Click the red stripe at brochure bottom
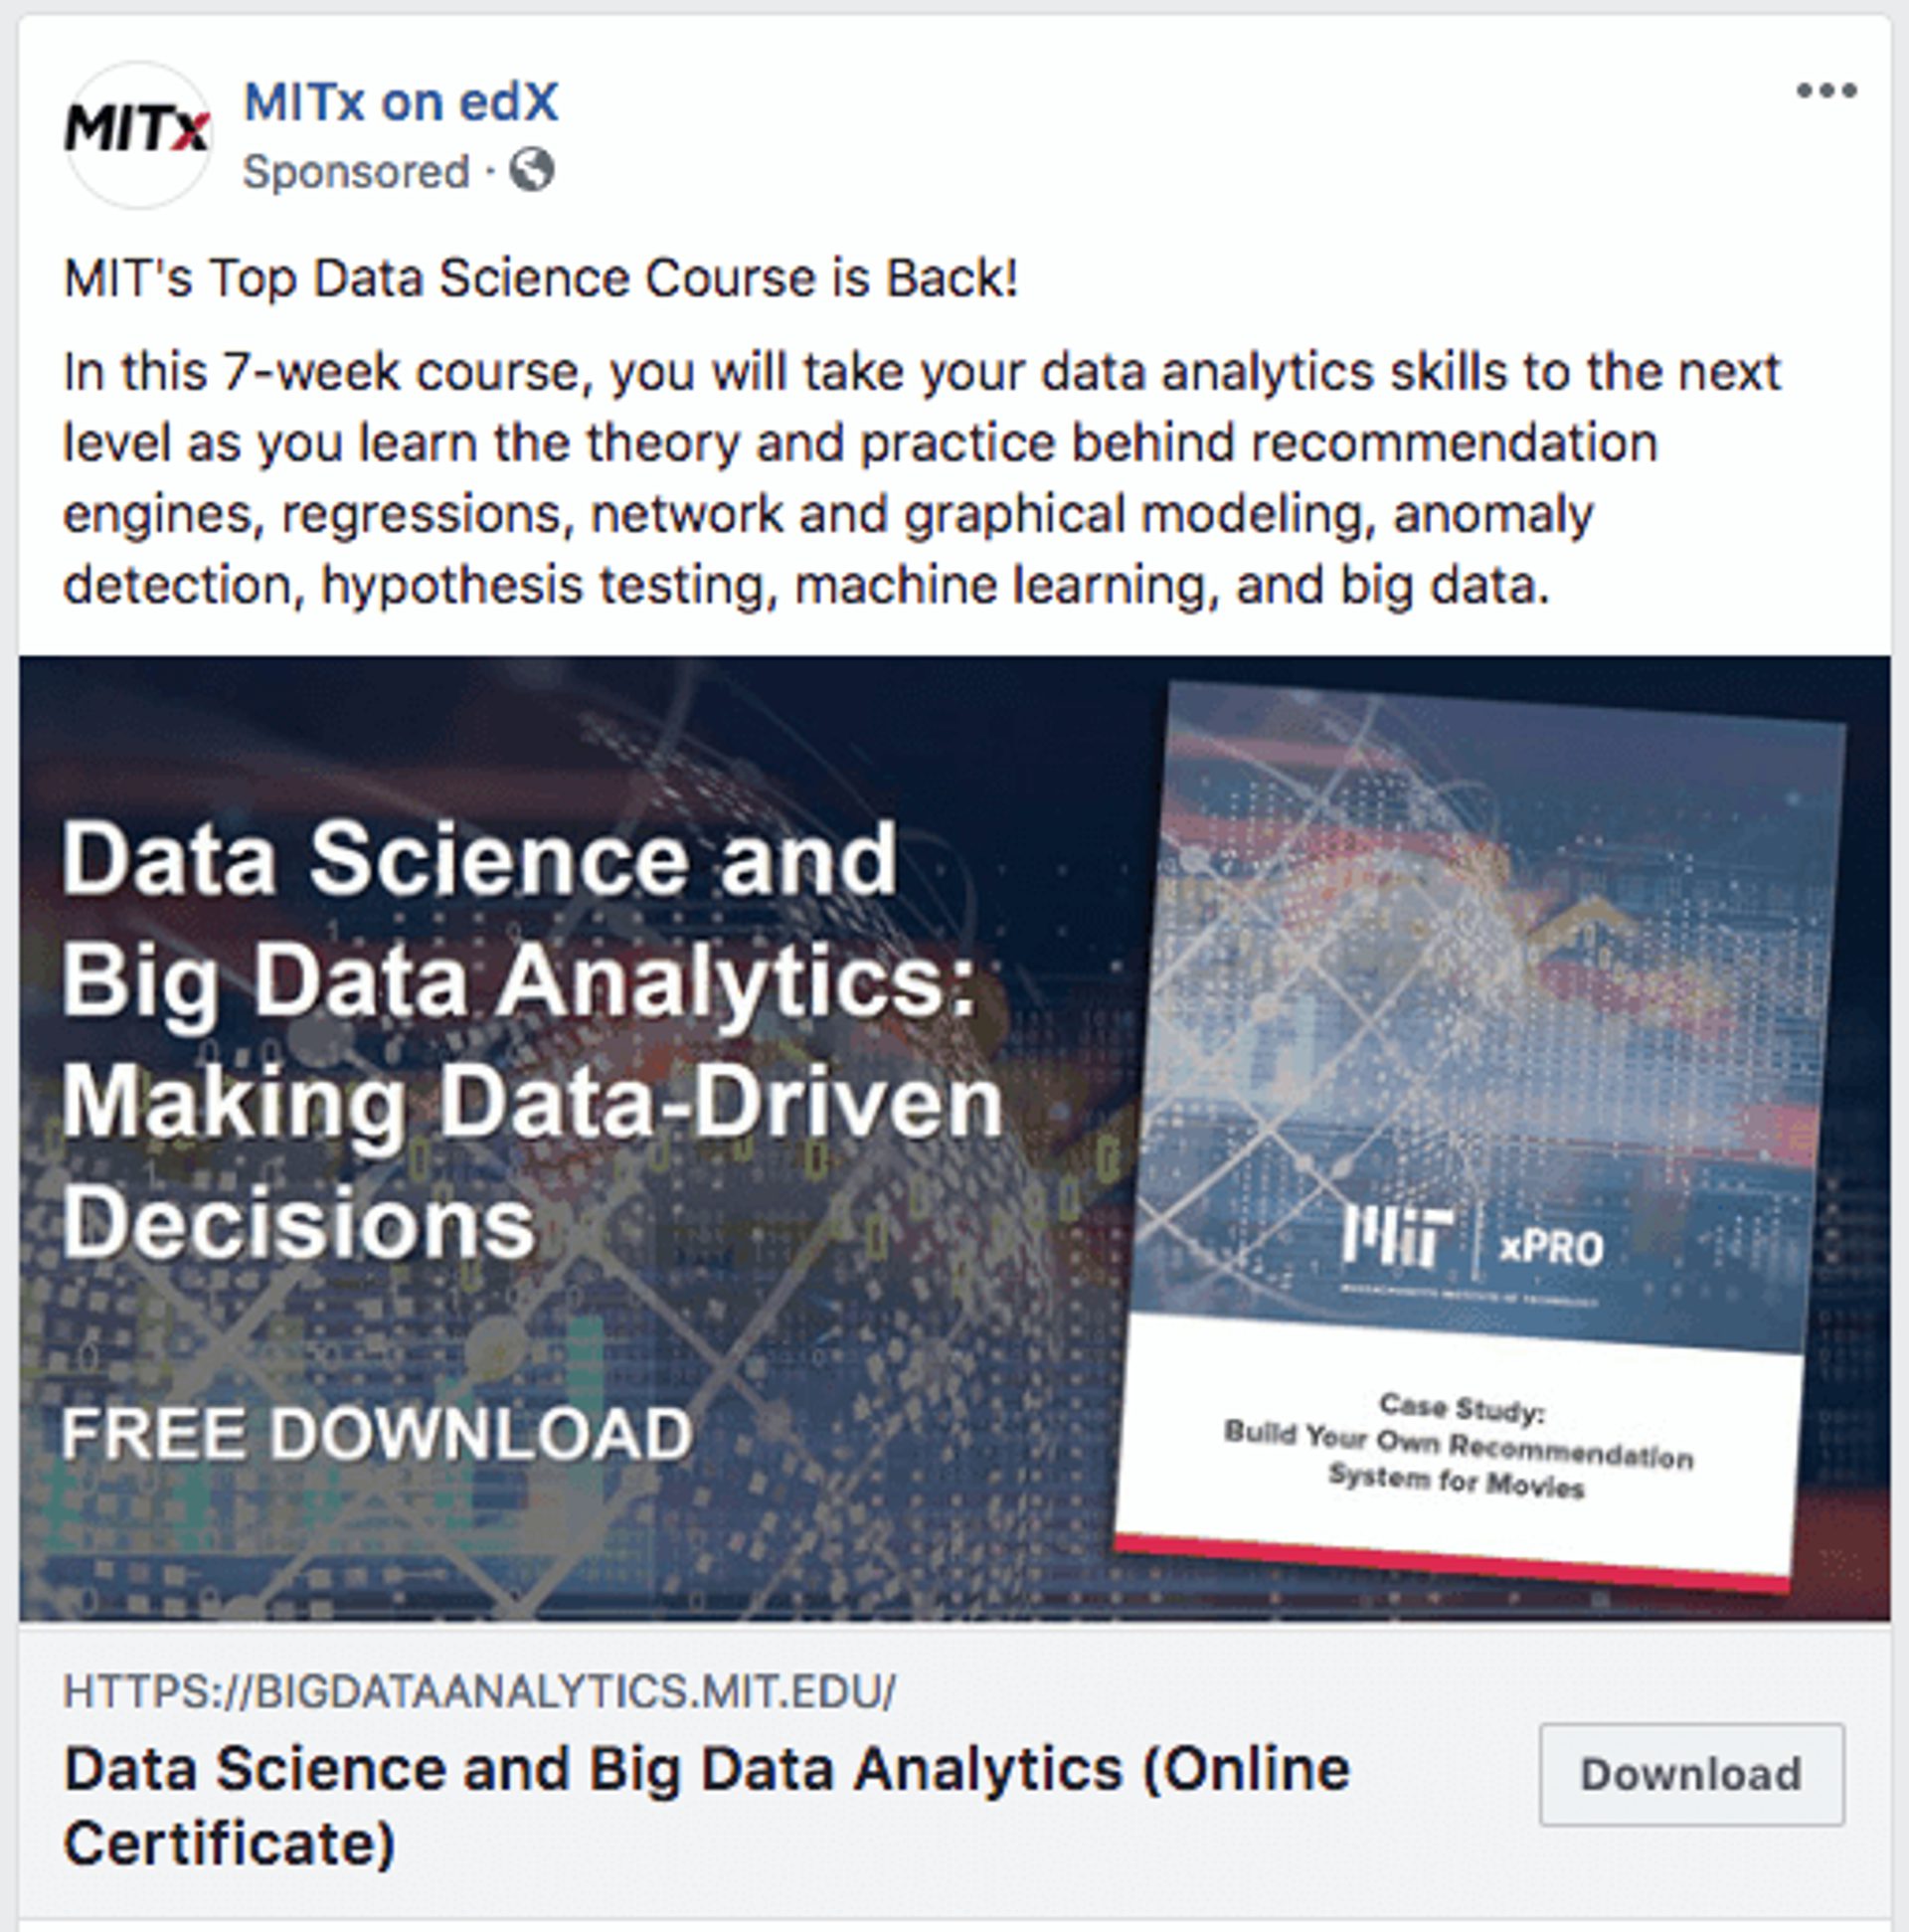1909x1932 pixels. pos(1450,1564)
